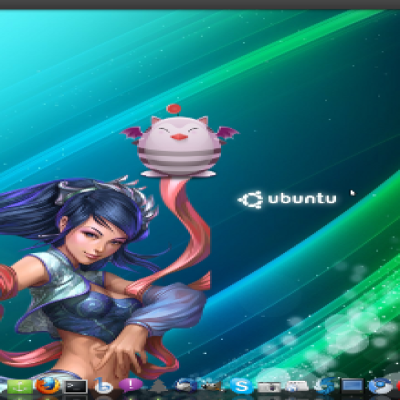Open the camera screenshot dock icon
This screenshot has width=400, height=400.
(x=269, y=387)
